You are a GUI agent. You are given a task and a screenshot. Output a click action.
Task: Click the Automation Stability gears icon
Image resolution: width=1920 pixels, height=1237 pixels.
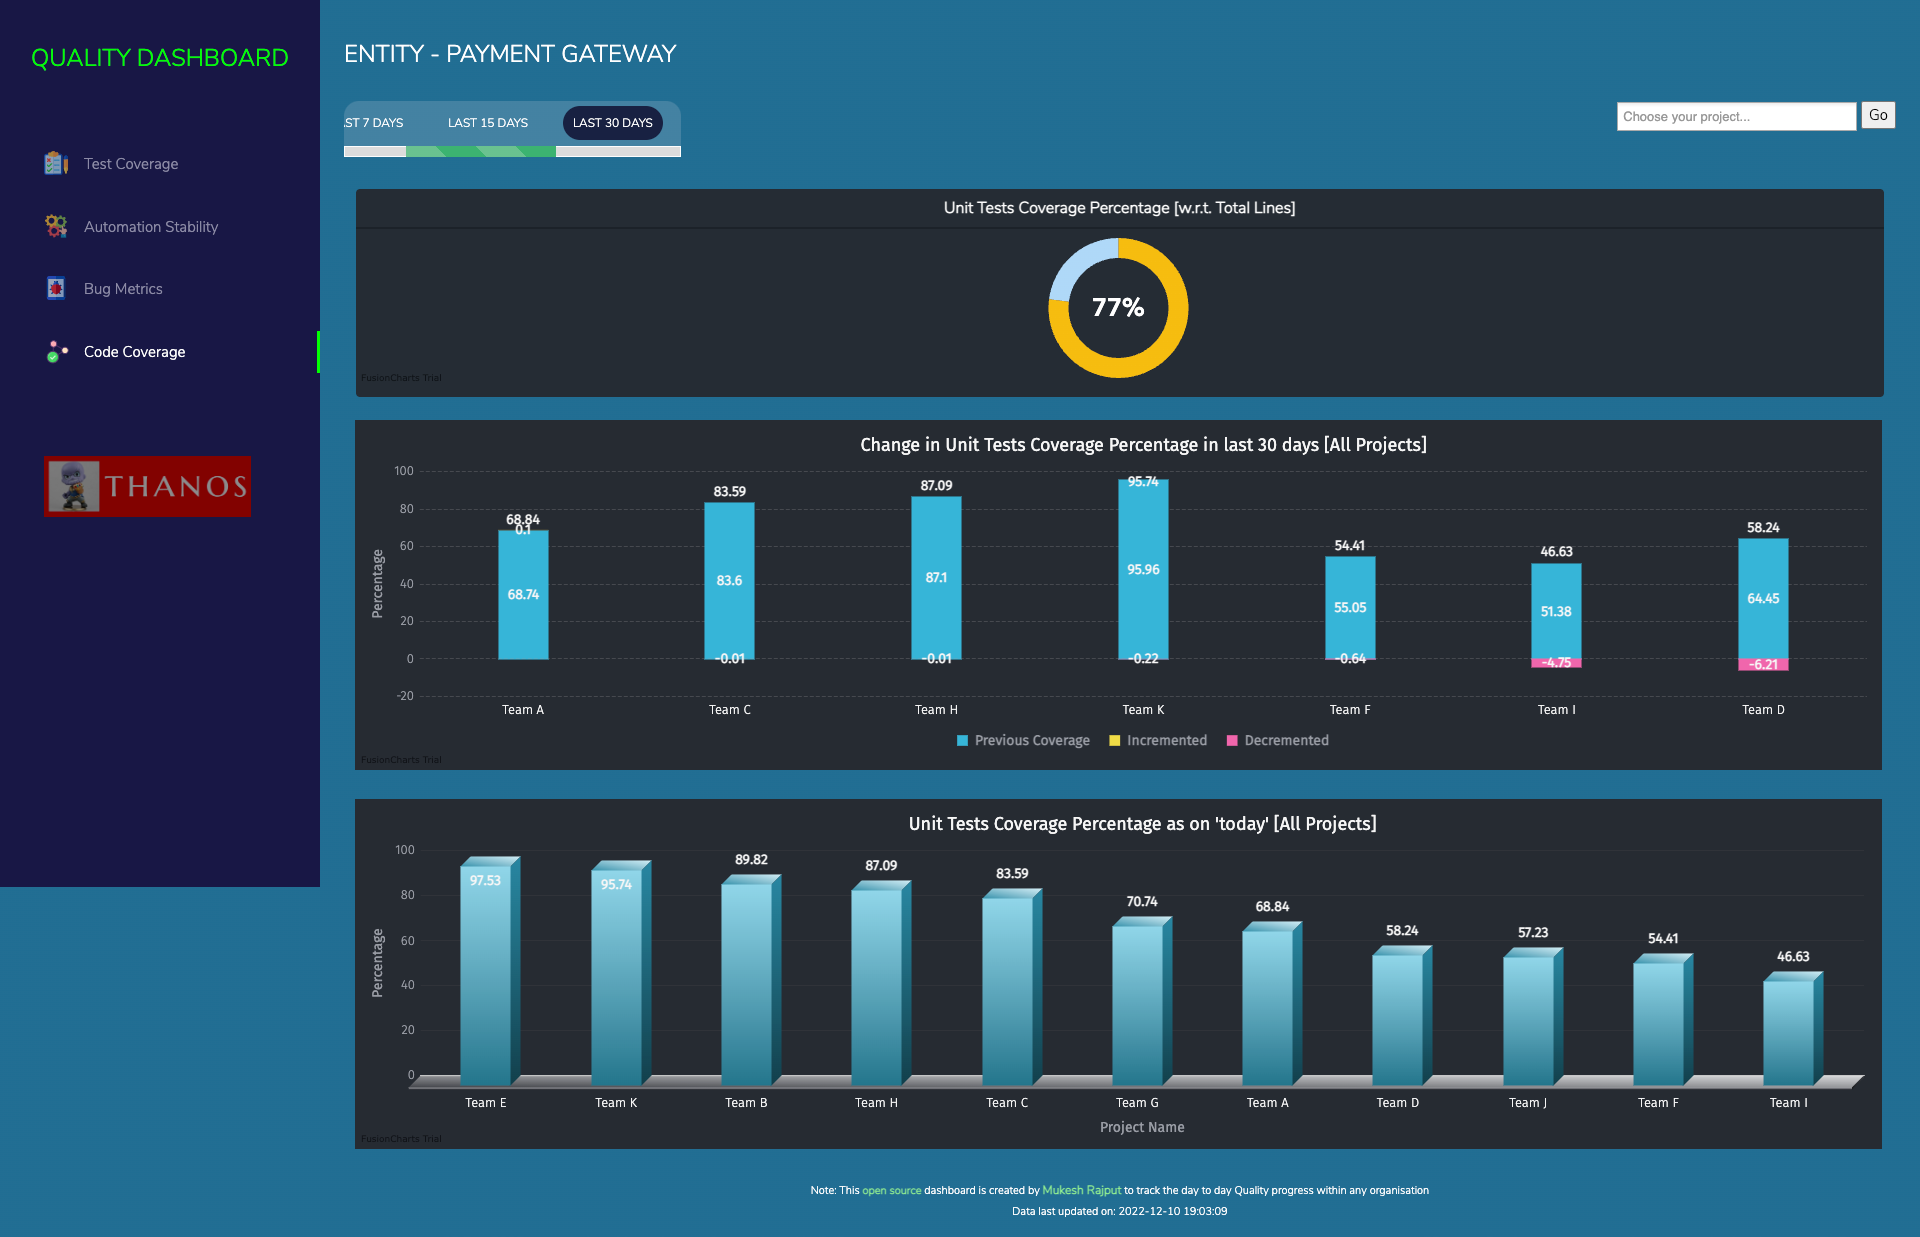tap(56, 226)
